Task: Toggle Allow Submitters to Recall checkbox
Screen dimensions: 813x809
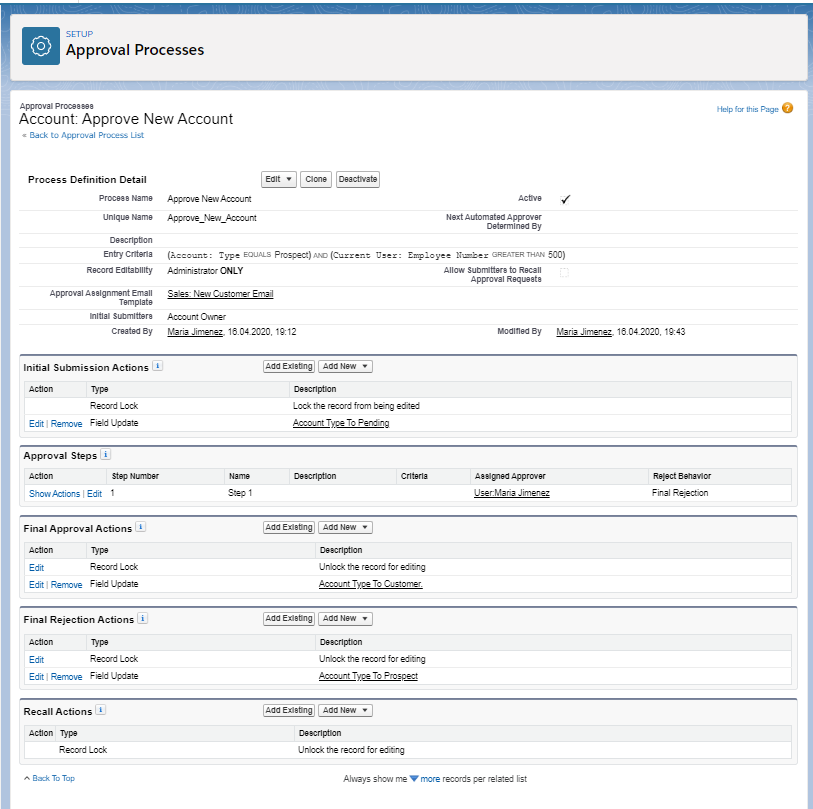Action: (564, 273)
